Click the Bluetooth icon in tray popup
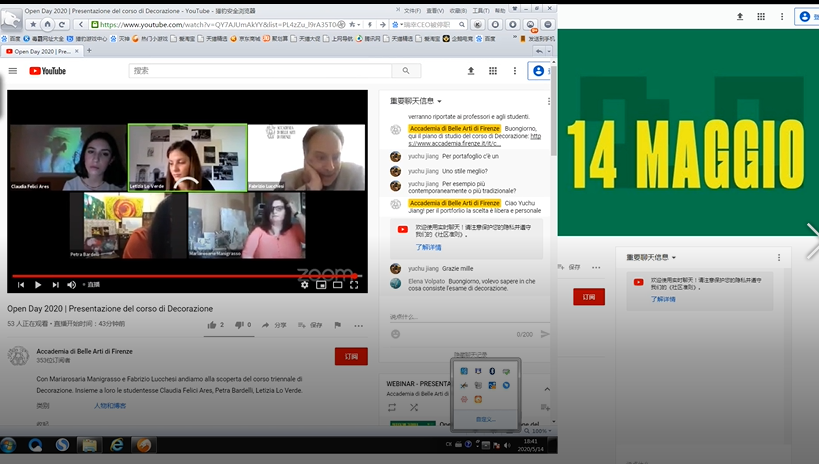 [x=492, y=371]
